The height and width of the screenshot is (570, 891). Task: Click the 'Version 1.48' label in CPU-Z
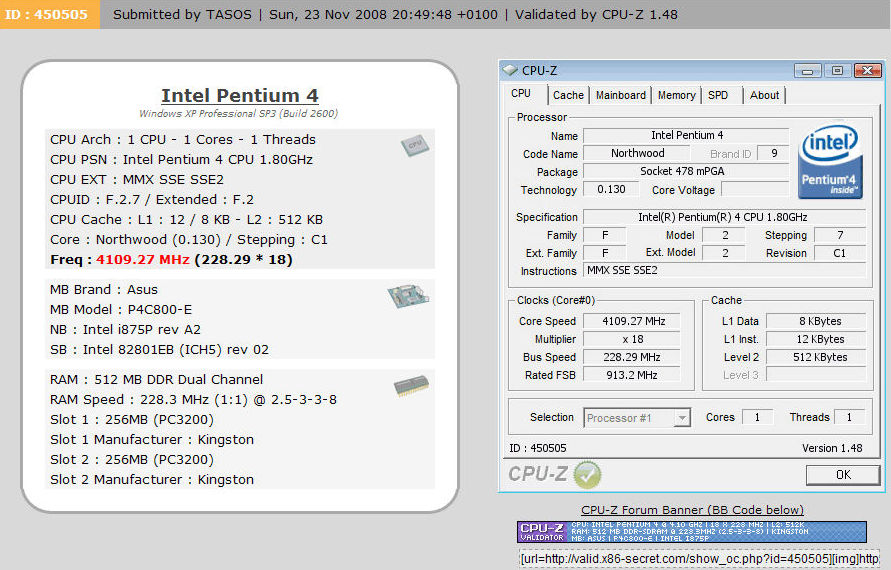(832, 448)
